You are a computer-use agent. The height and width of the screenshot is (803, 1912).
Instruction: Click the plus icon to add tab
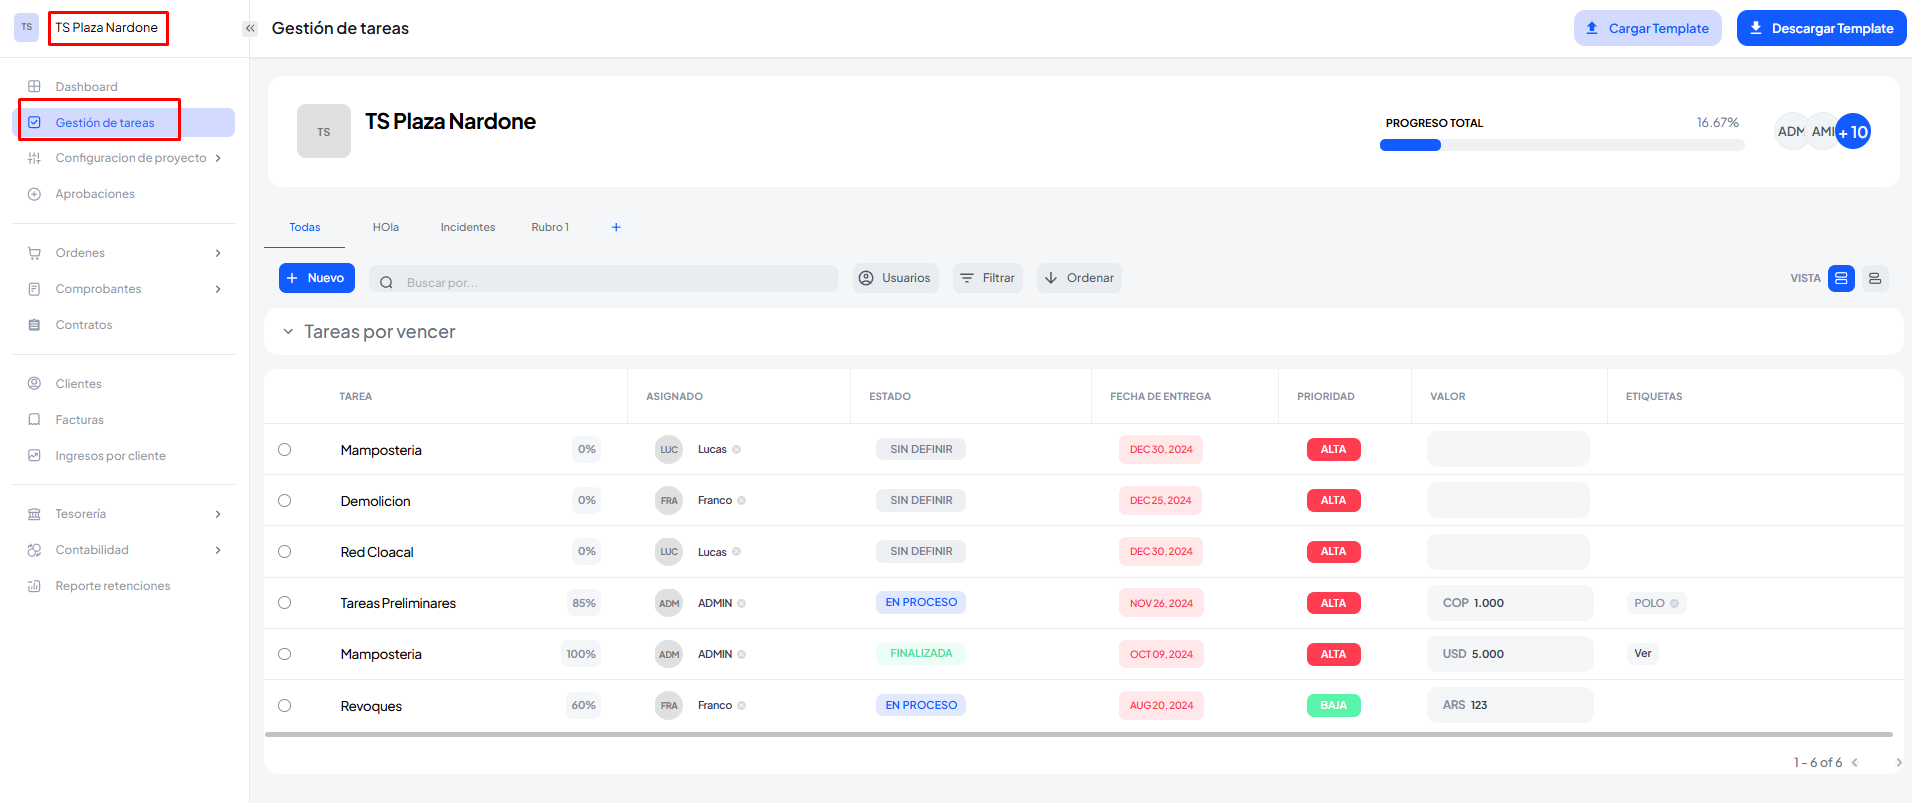click(616, 228)
